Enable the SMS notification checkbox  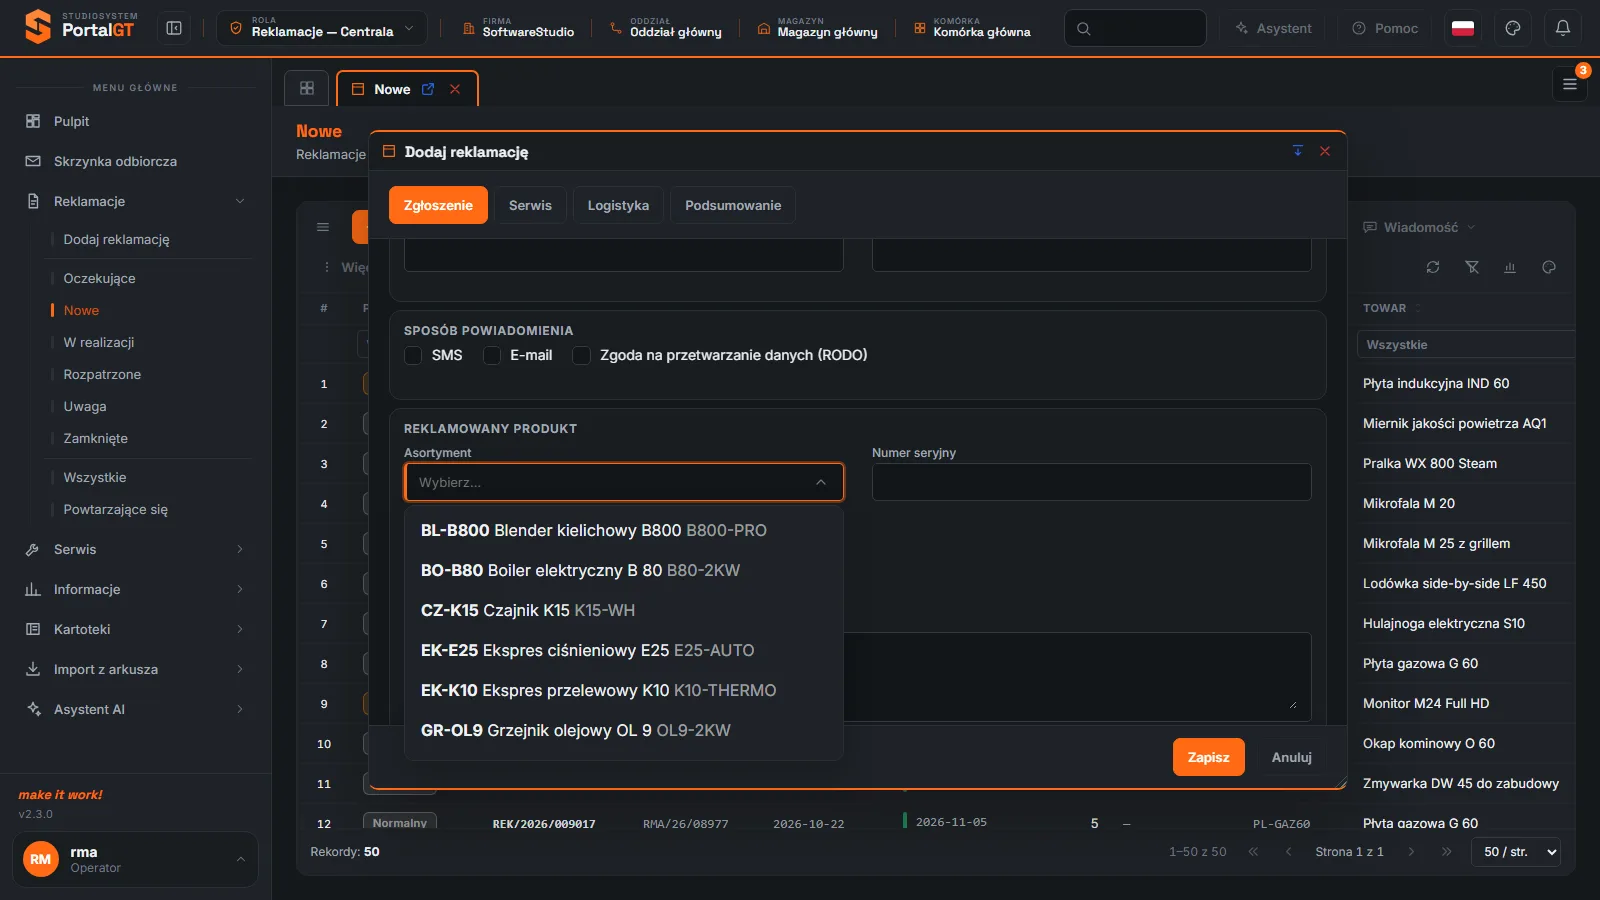point(413,355)
